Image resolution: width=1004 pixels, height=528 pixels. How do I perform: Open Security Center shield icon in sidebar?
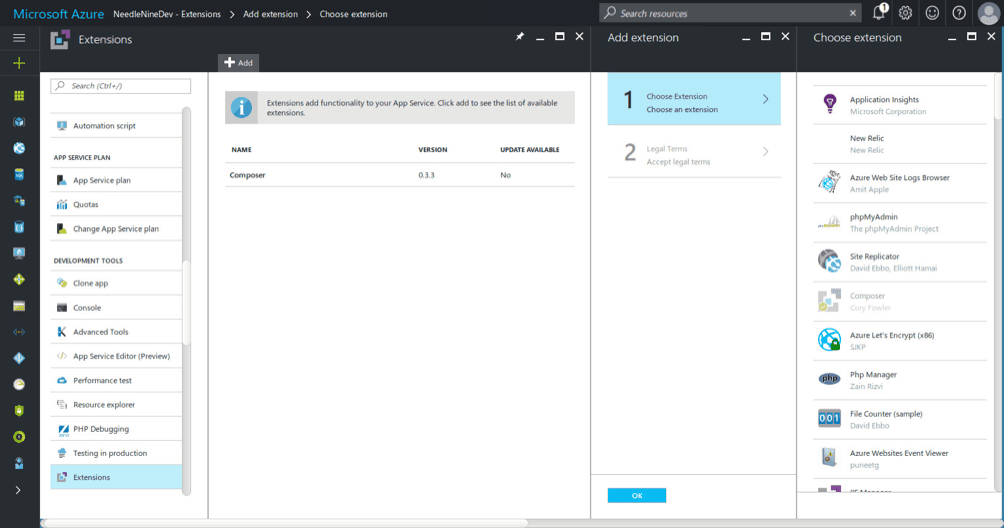pos(19,410)
